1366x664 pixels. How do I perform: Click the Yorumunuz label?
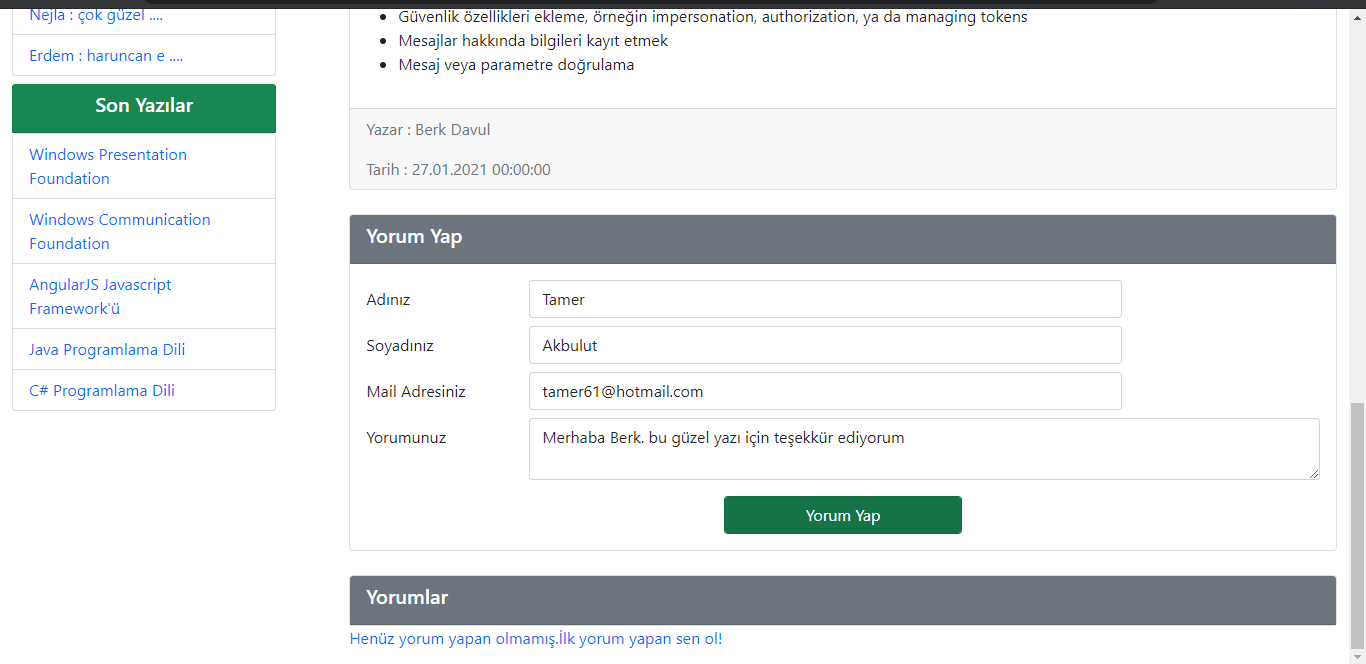point(406,438)
